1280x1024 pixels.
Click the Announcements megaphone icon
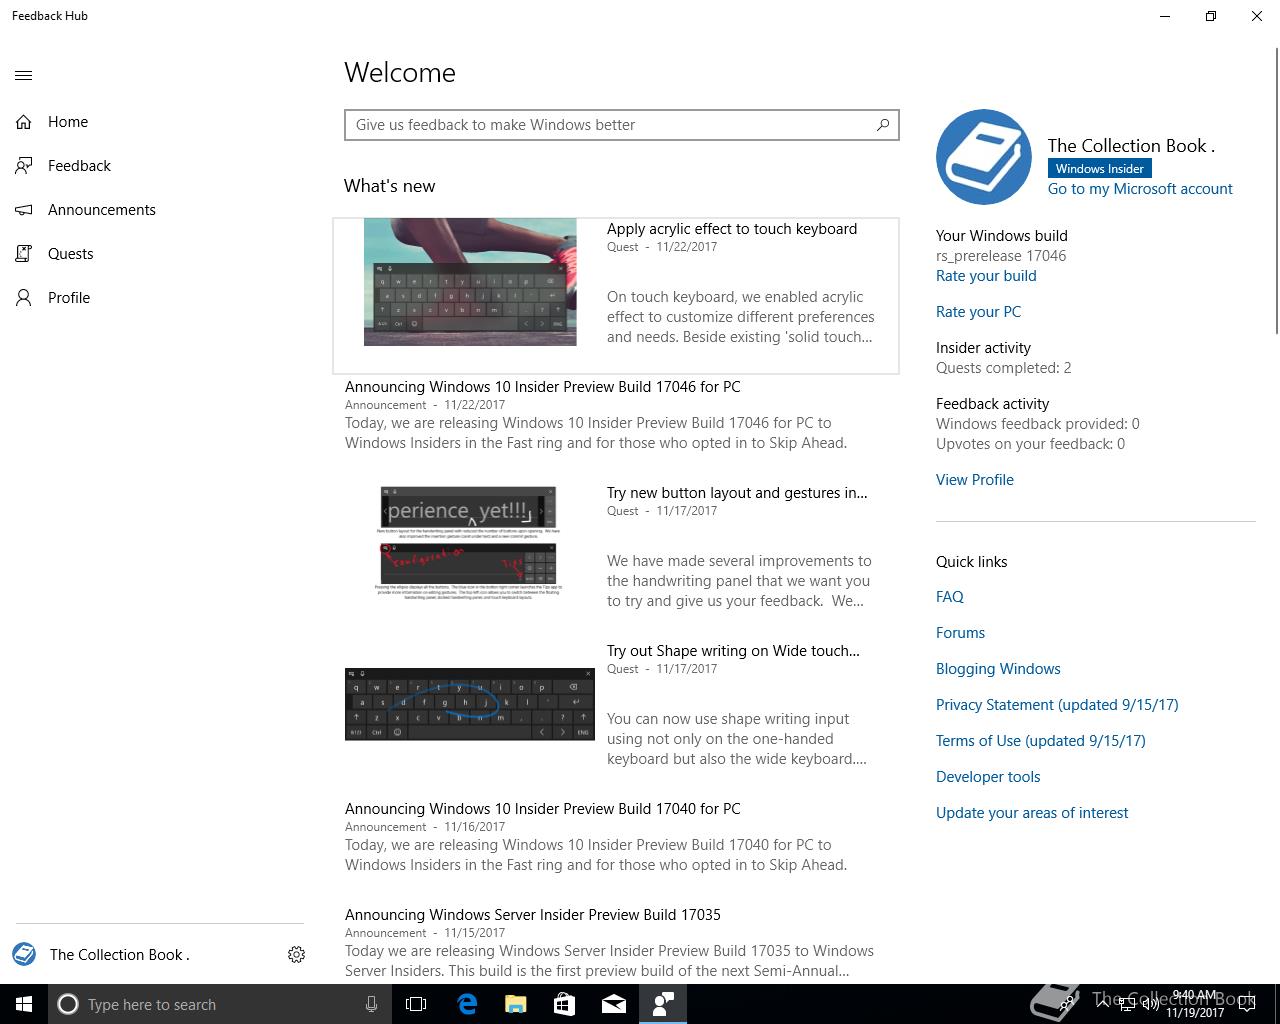pos(24,210)
